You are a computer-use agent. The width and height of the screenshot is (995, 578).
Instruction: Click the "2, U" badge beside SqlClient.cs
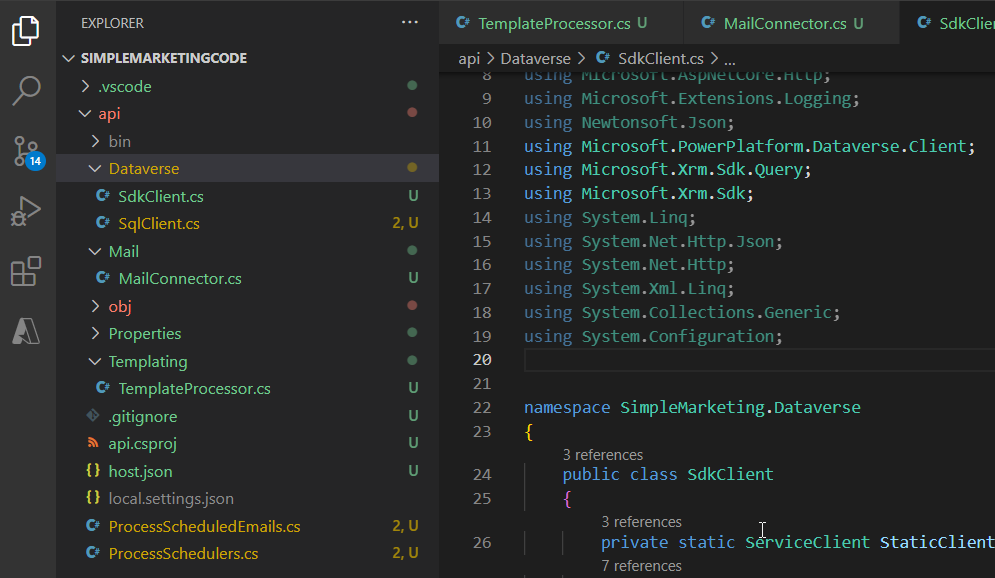click(x=405, y=223)
